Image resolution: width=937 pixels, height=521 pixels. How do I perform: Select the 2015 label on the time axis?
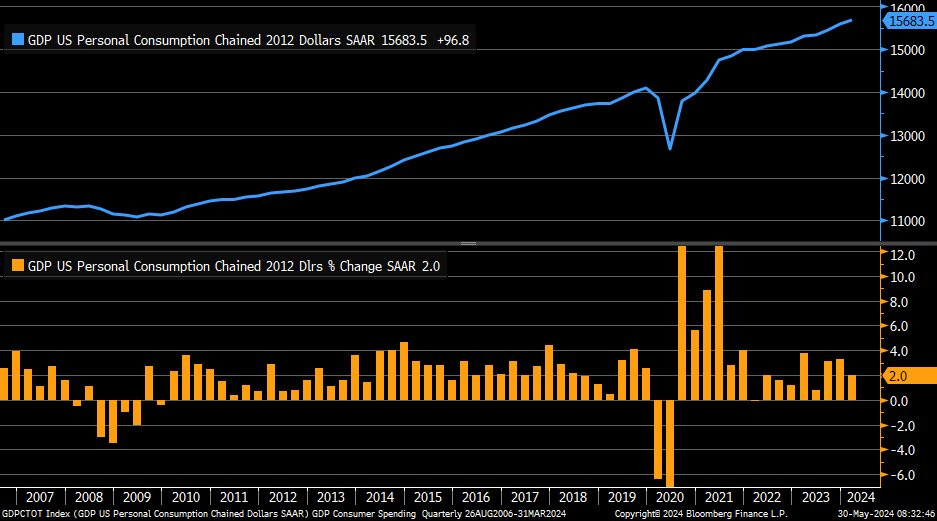tap(426, 497)
